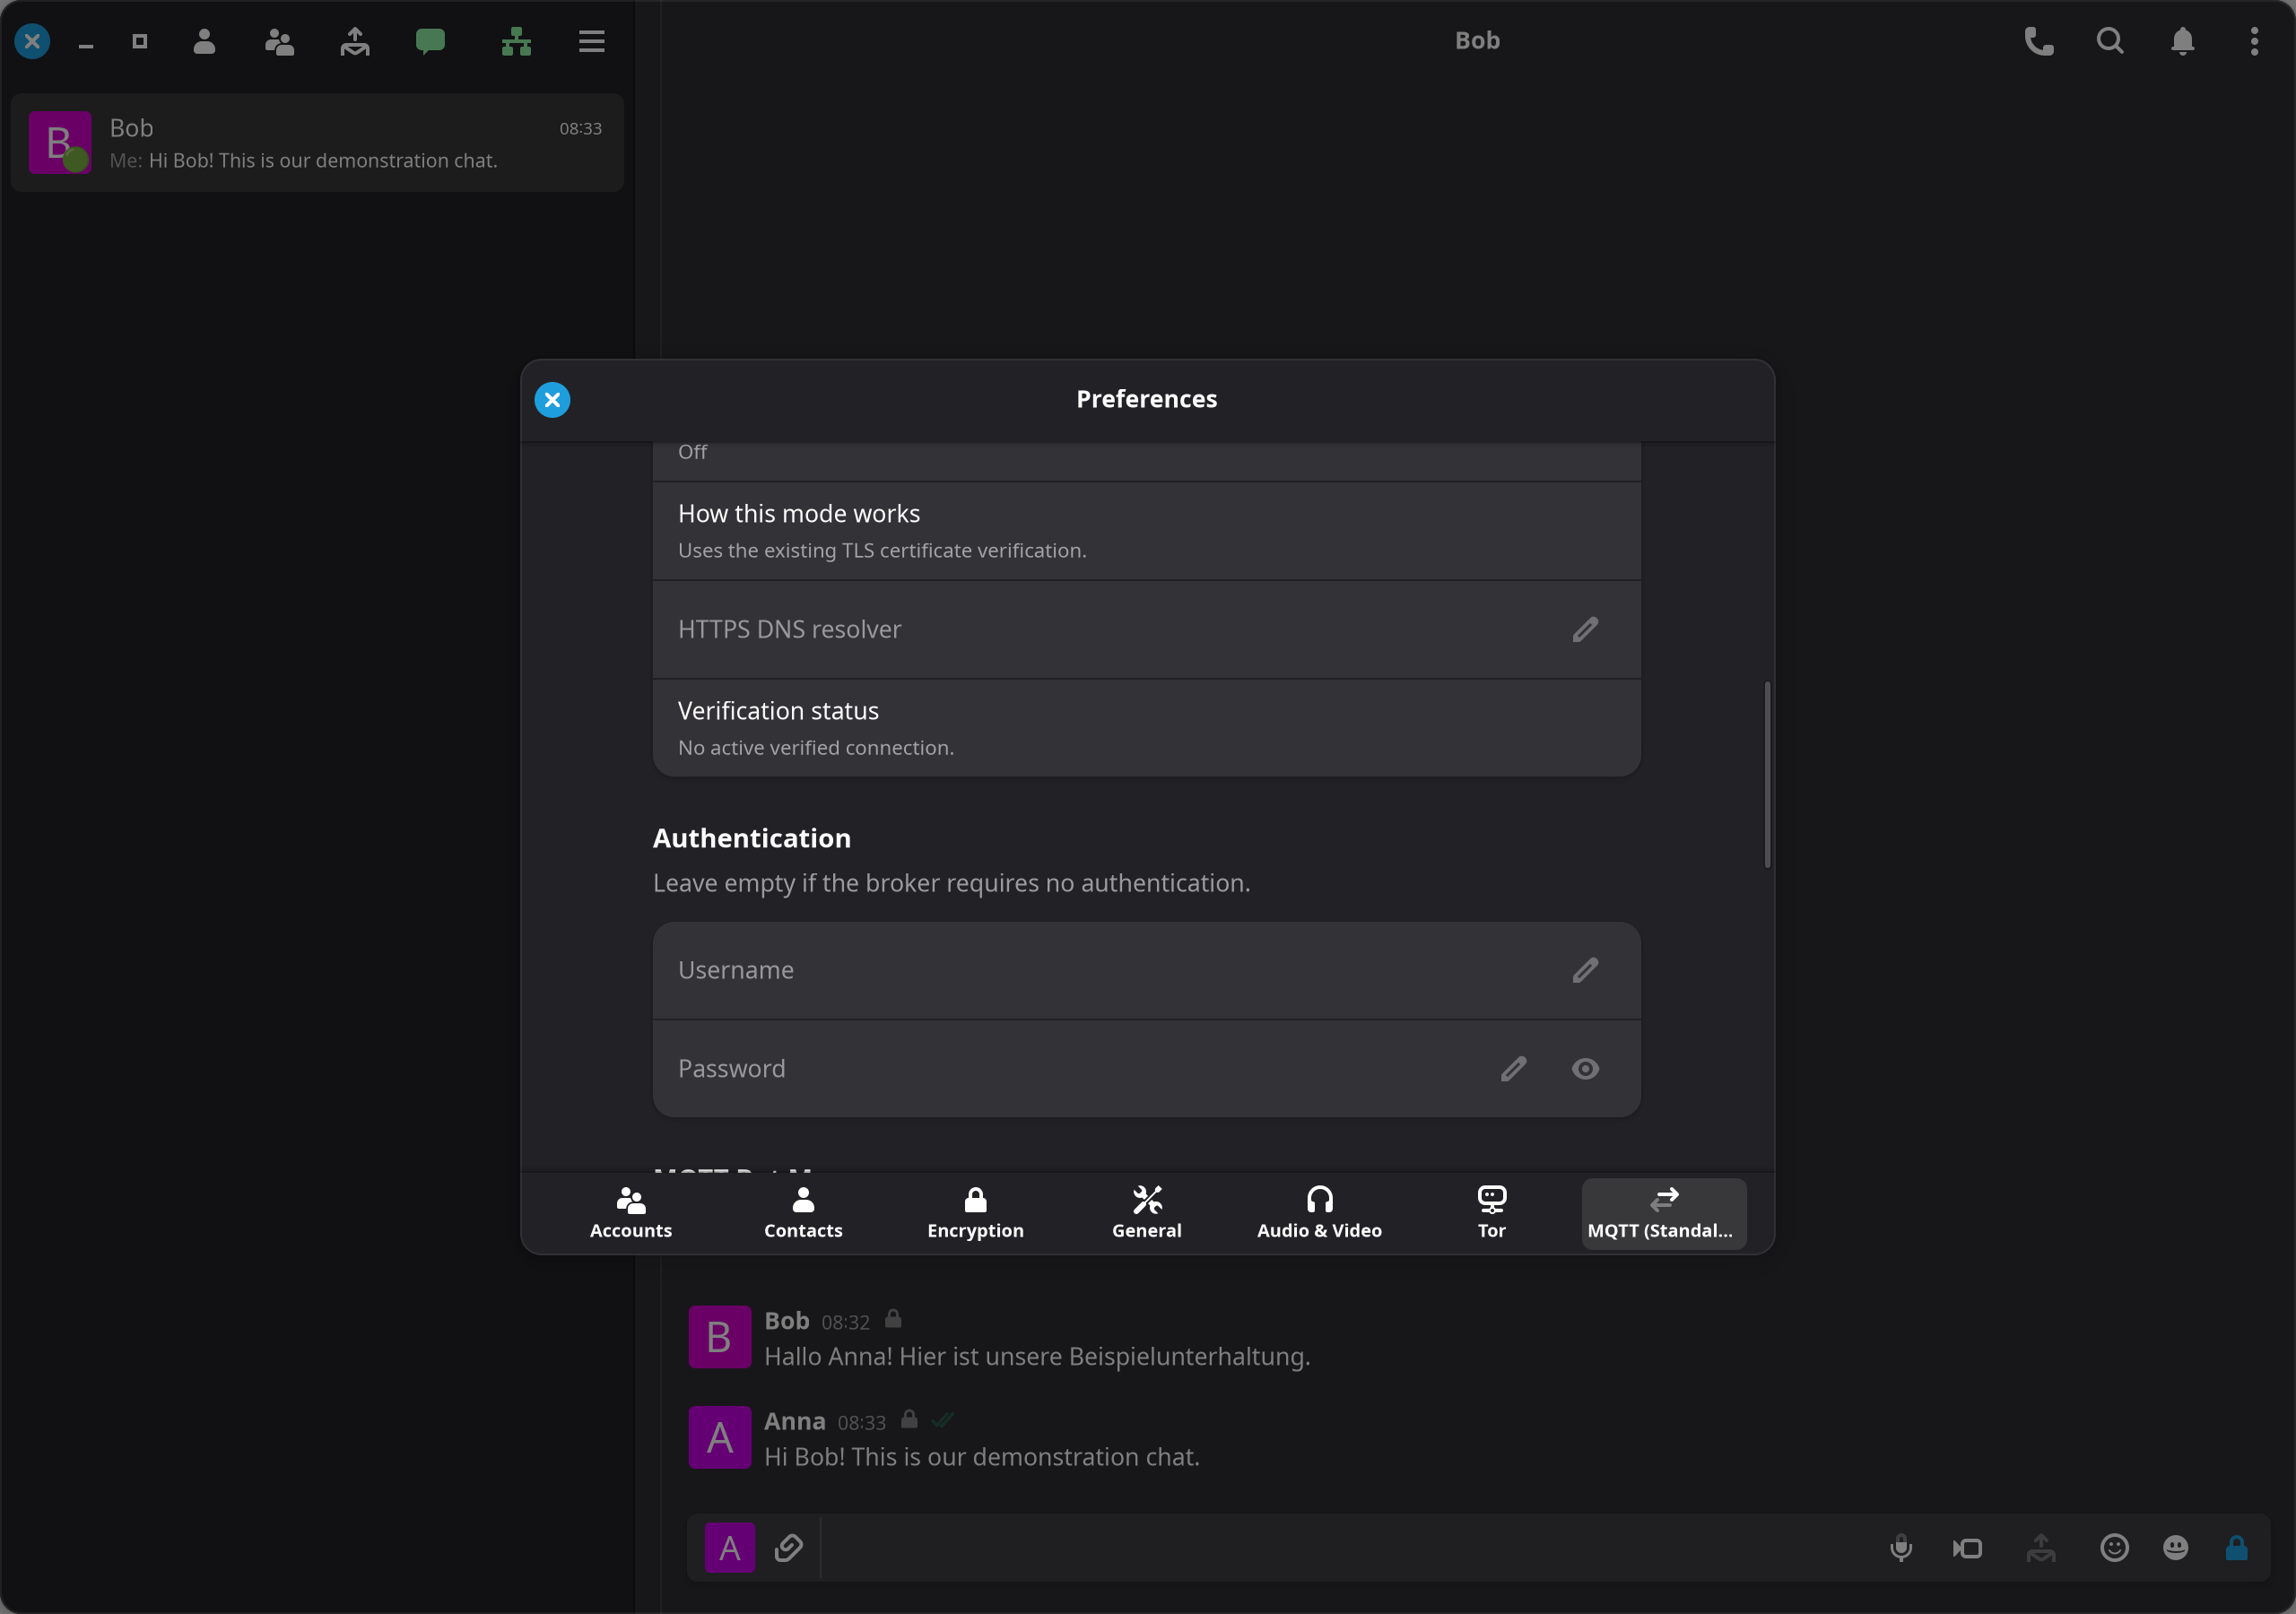This screenshot has width=2296, height=1614.
Task: Click the 'How this mode works' row
Action: coord(1146,531)
